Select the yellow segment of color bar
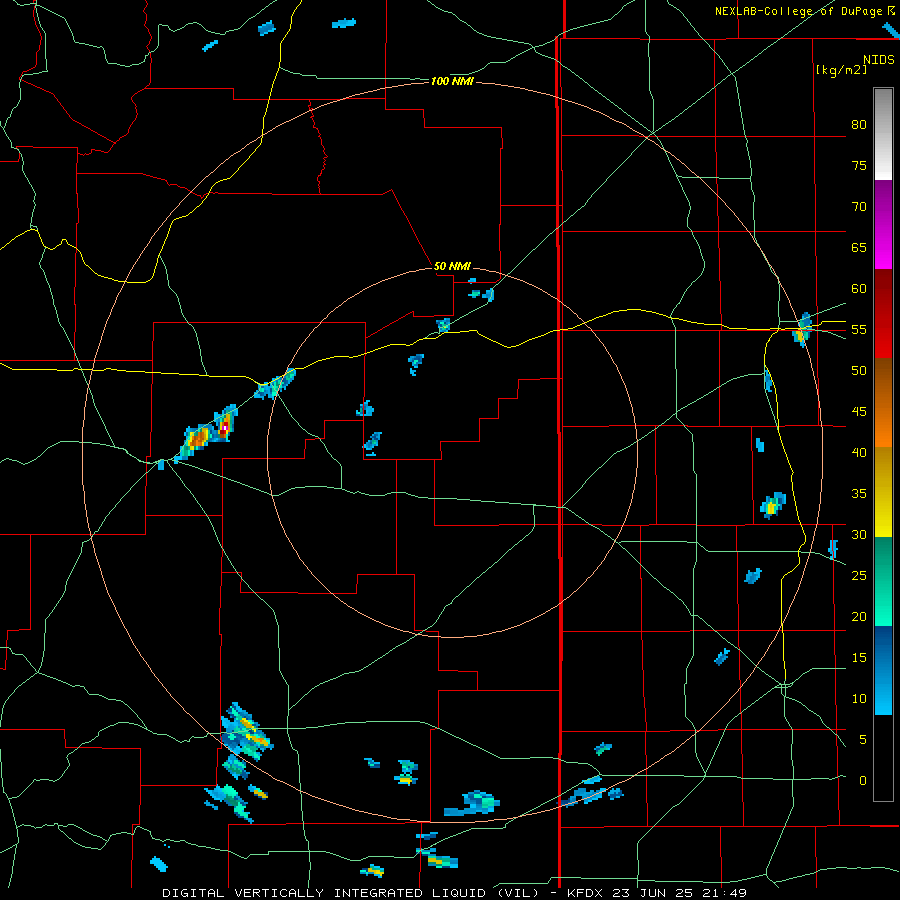Image resolution: width=900 pixels, height=900 pixels. (883, 492)
